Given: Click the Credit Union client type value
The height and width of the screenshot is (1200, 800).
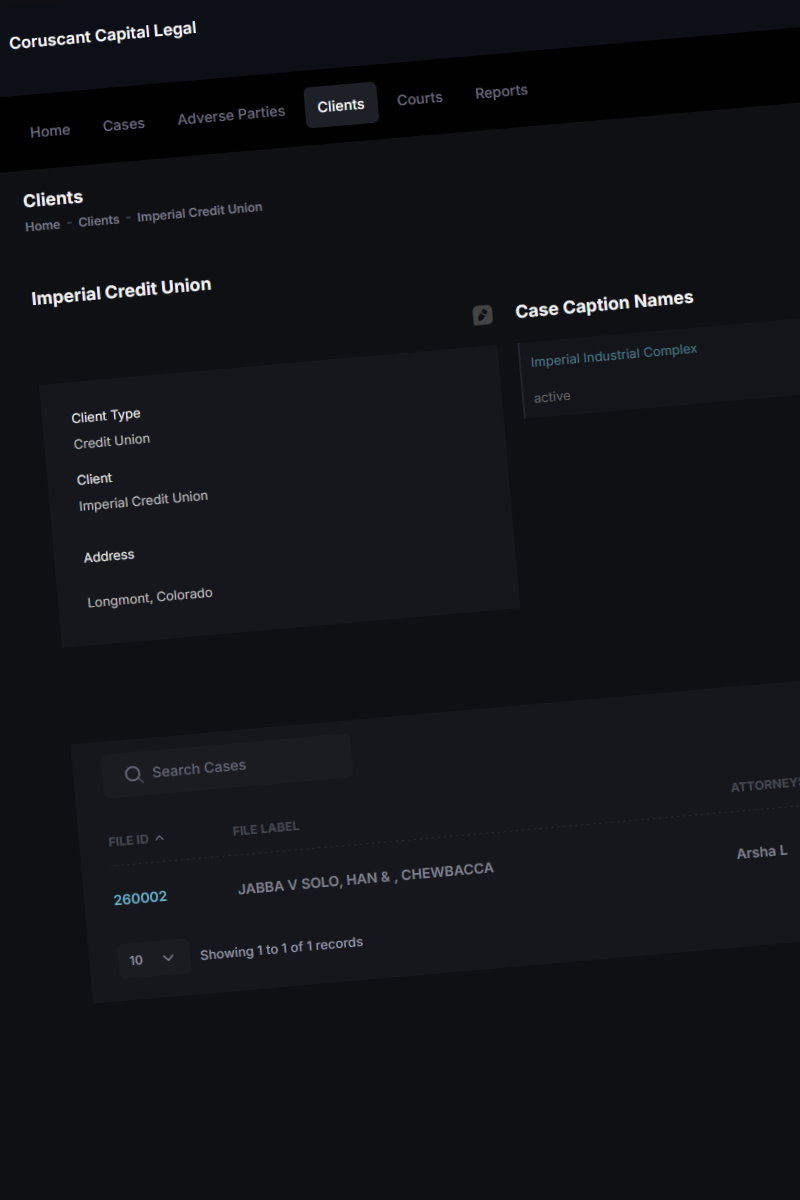Looking at the screenshot, I should point(112,441).
